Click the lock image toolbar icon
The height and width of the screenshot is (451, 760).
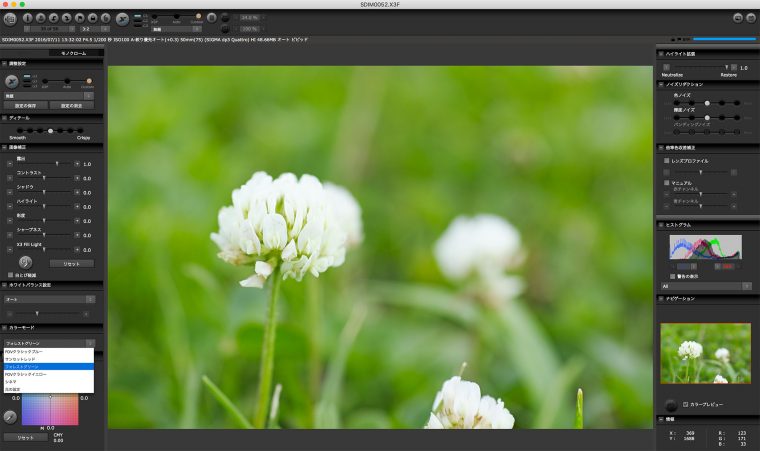pos(93,18)
